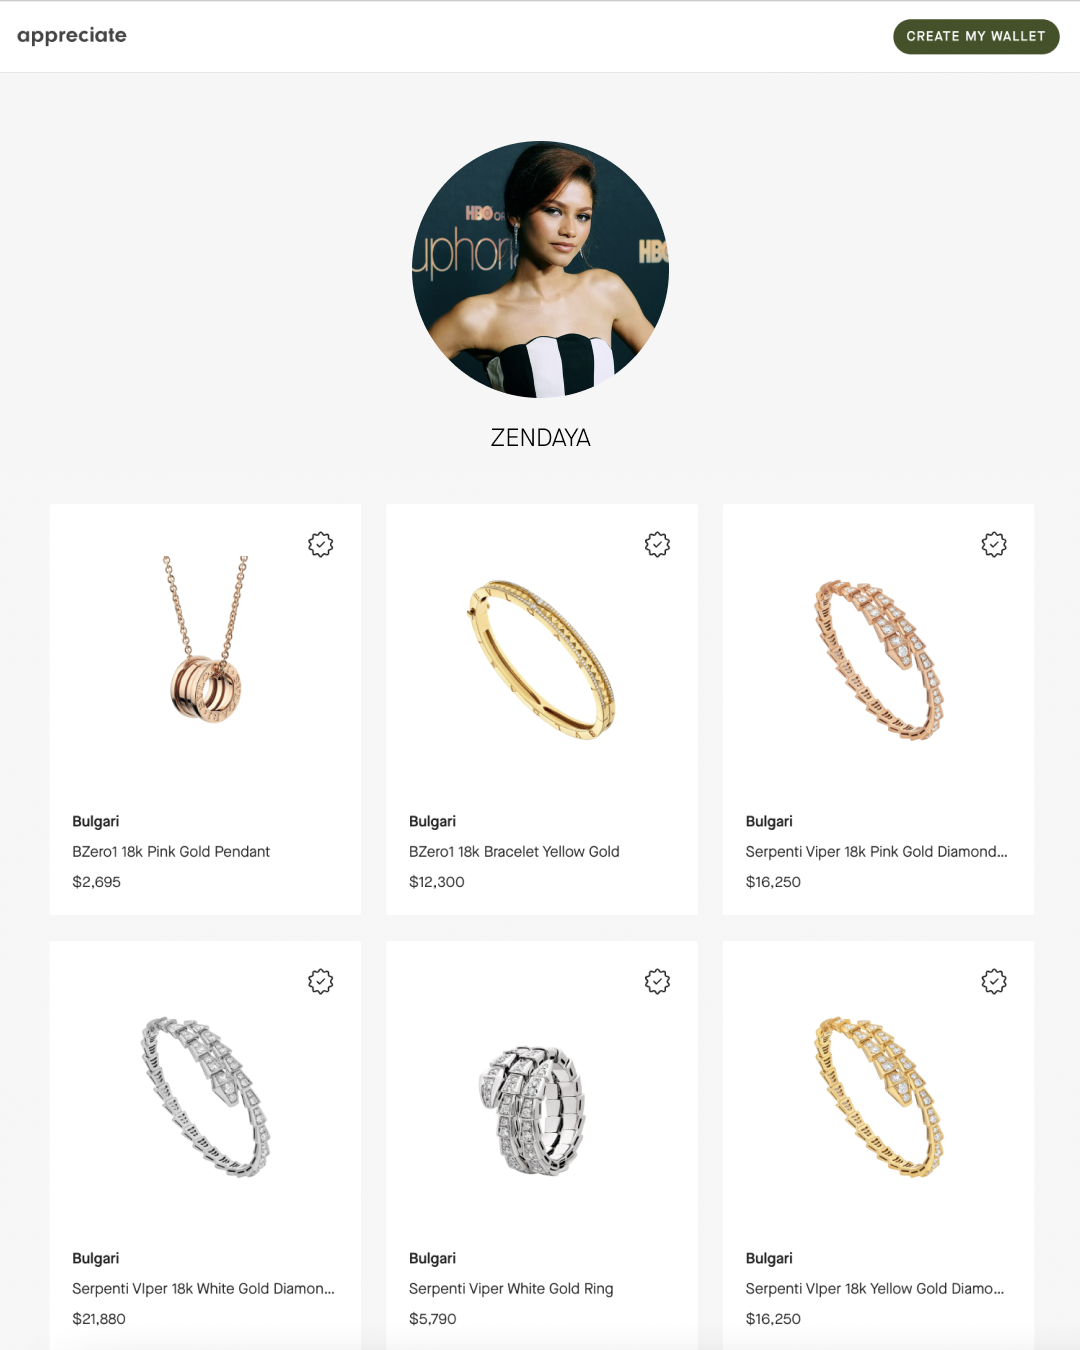Select the pink gold pendant necklace image
This screenshot has height=1350, width=1080.
click(x=206, y=639)
